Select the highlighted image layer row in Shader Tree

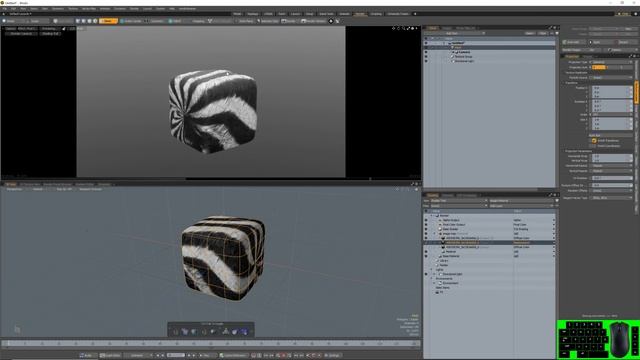[x=490, y=242]
